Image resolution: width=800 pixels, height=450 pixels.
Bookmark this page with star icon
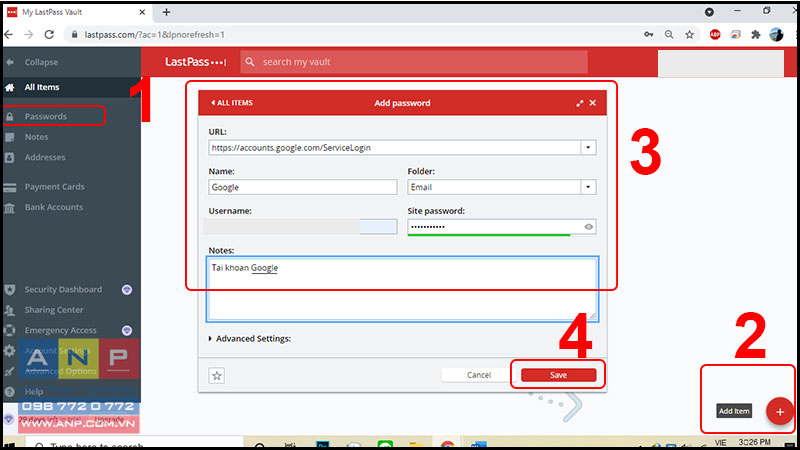(x=689, y=35)
